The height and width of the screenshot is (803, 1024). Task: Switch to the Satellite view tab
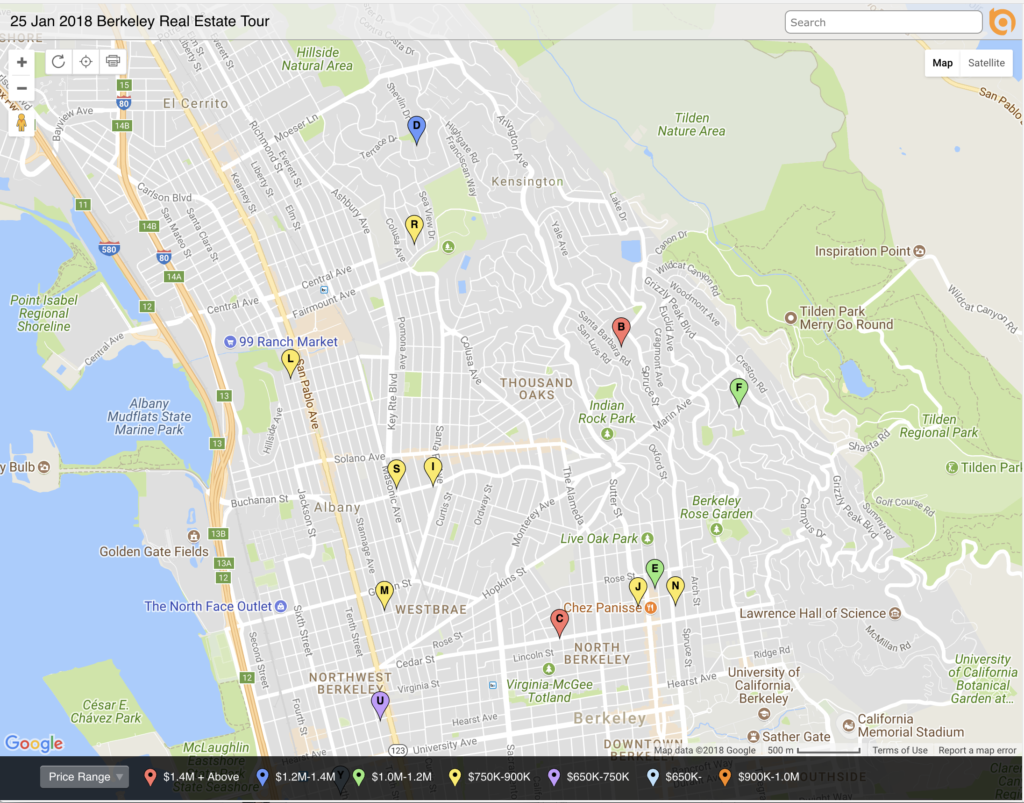[x=986, y=63]
